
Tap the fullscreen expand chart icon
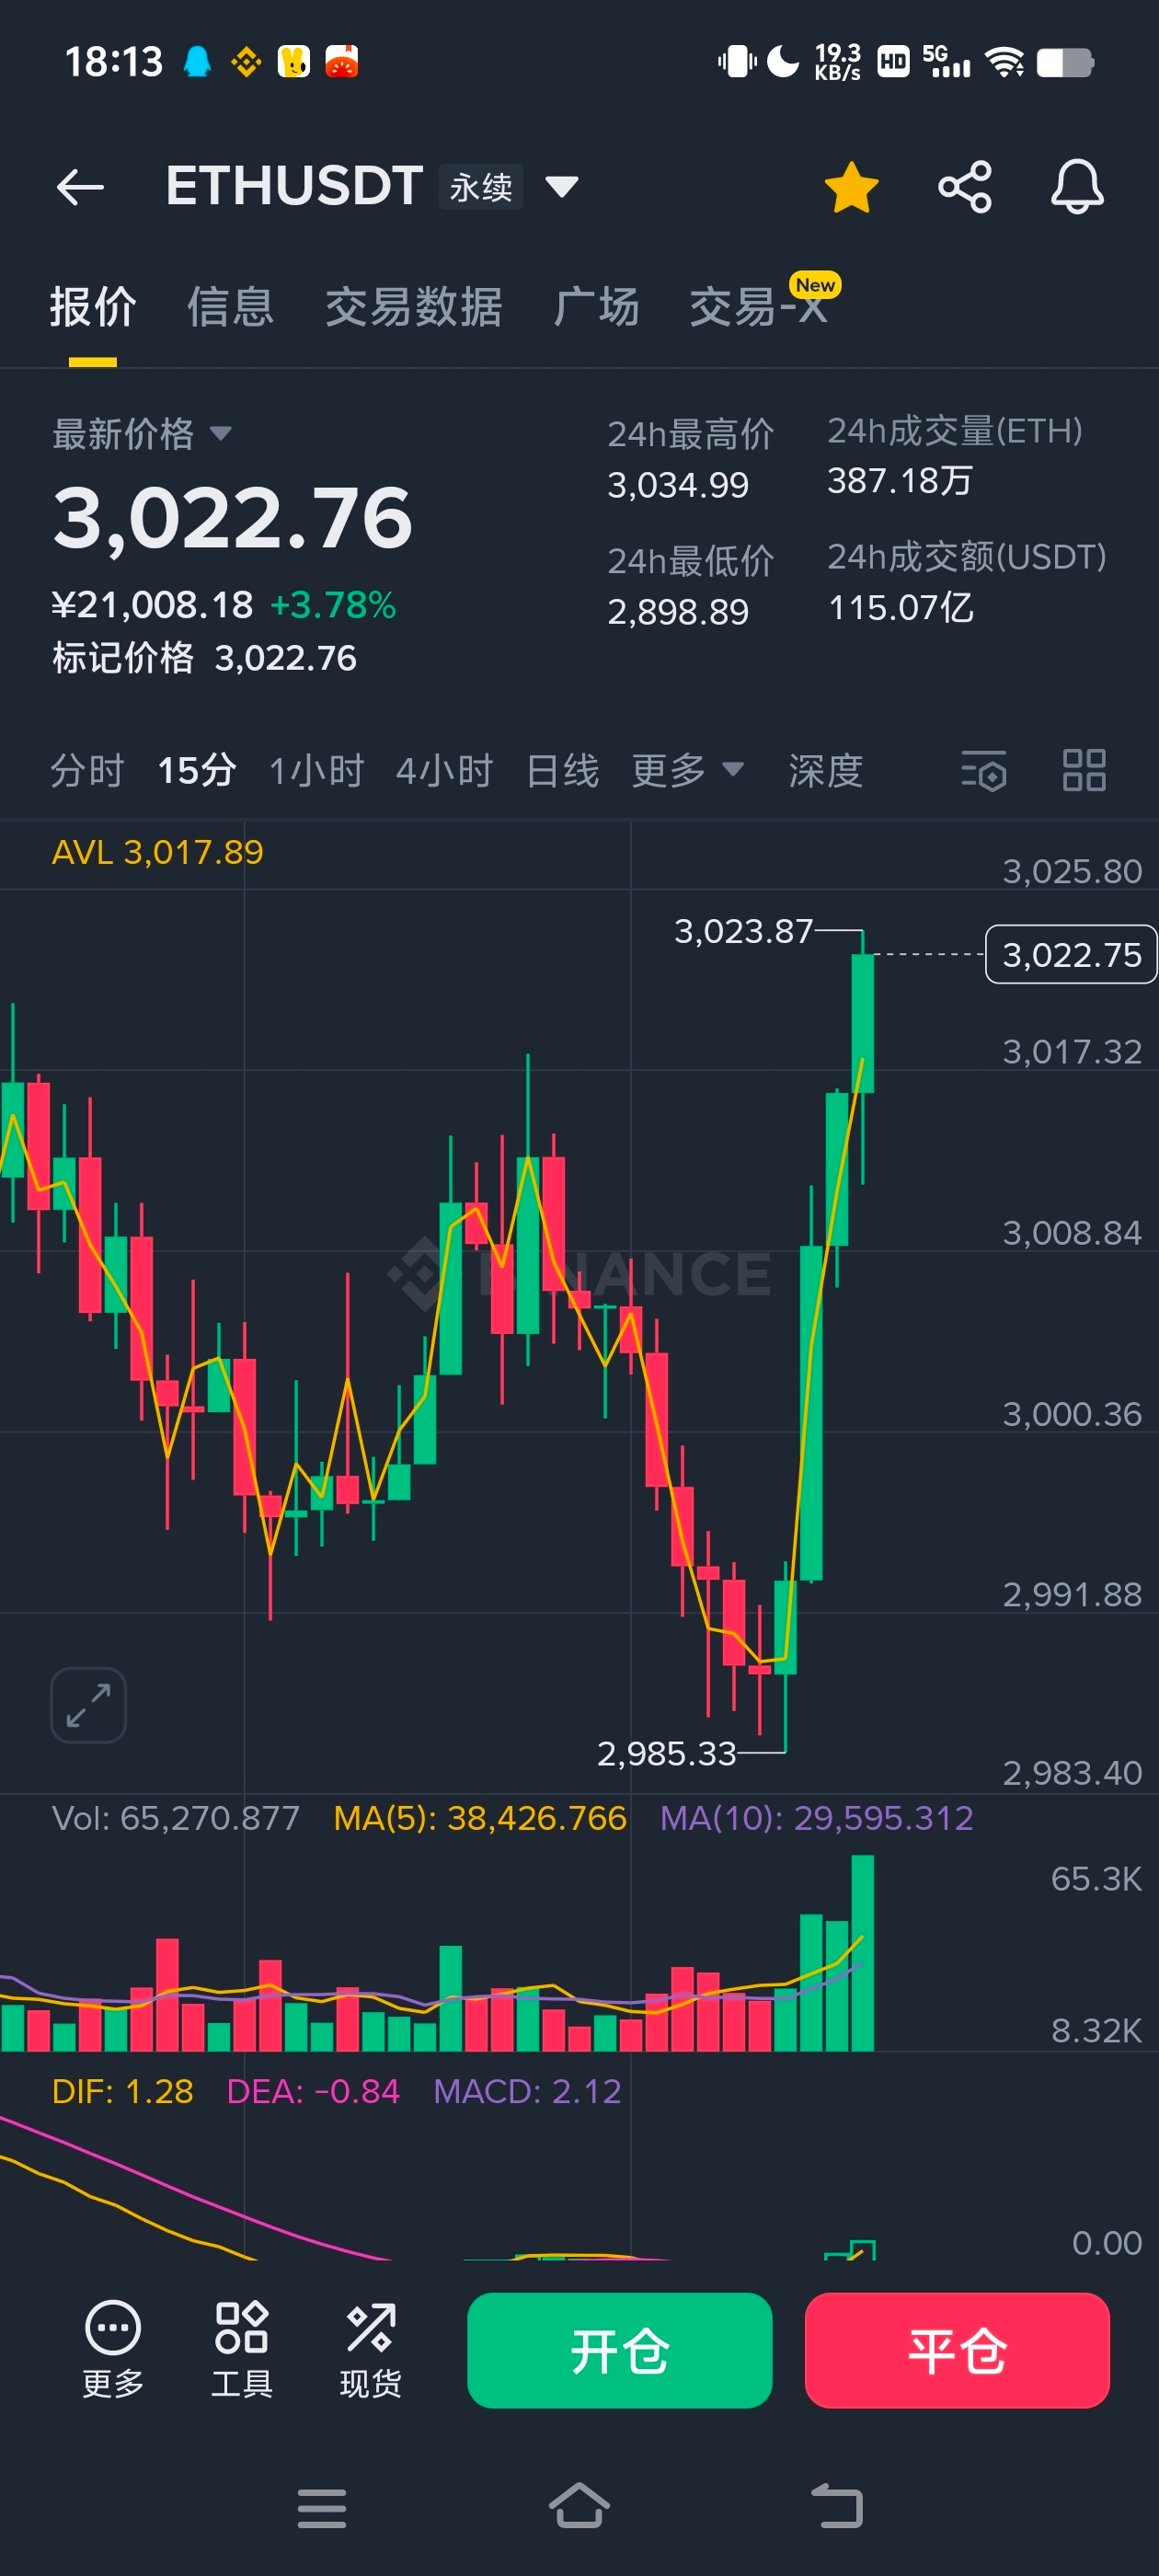(88, 1705)
